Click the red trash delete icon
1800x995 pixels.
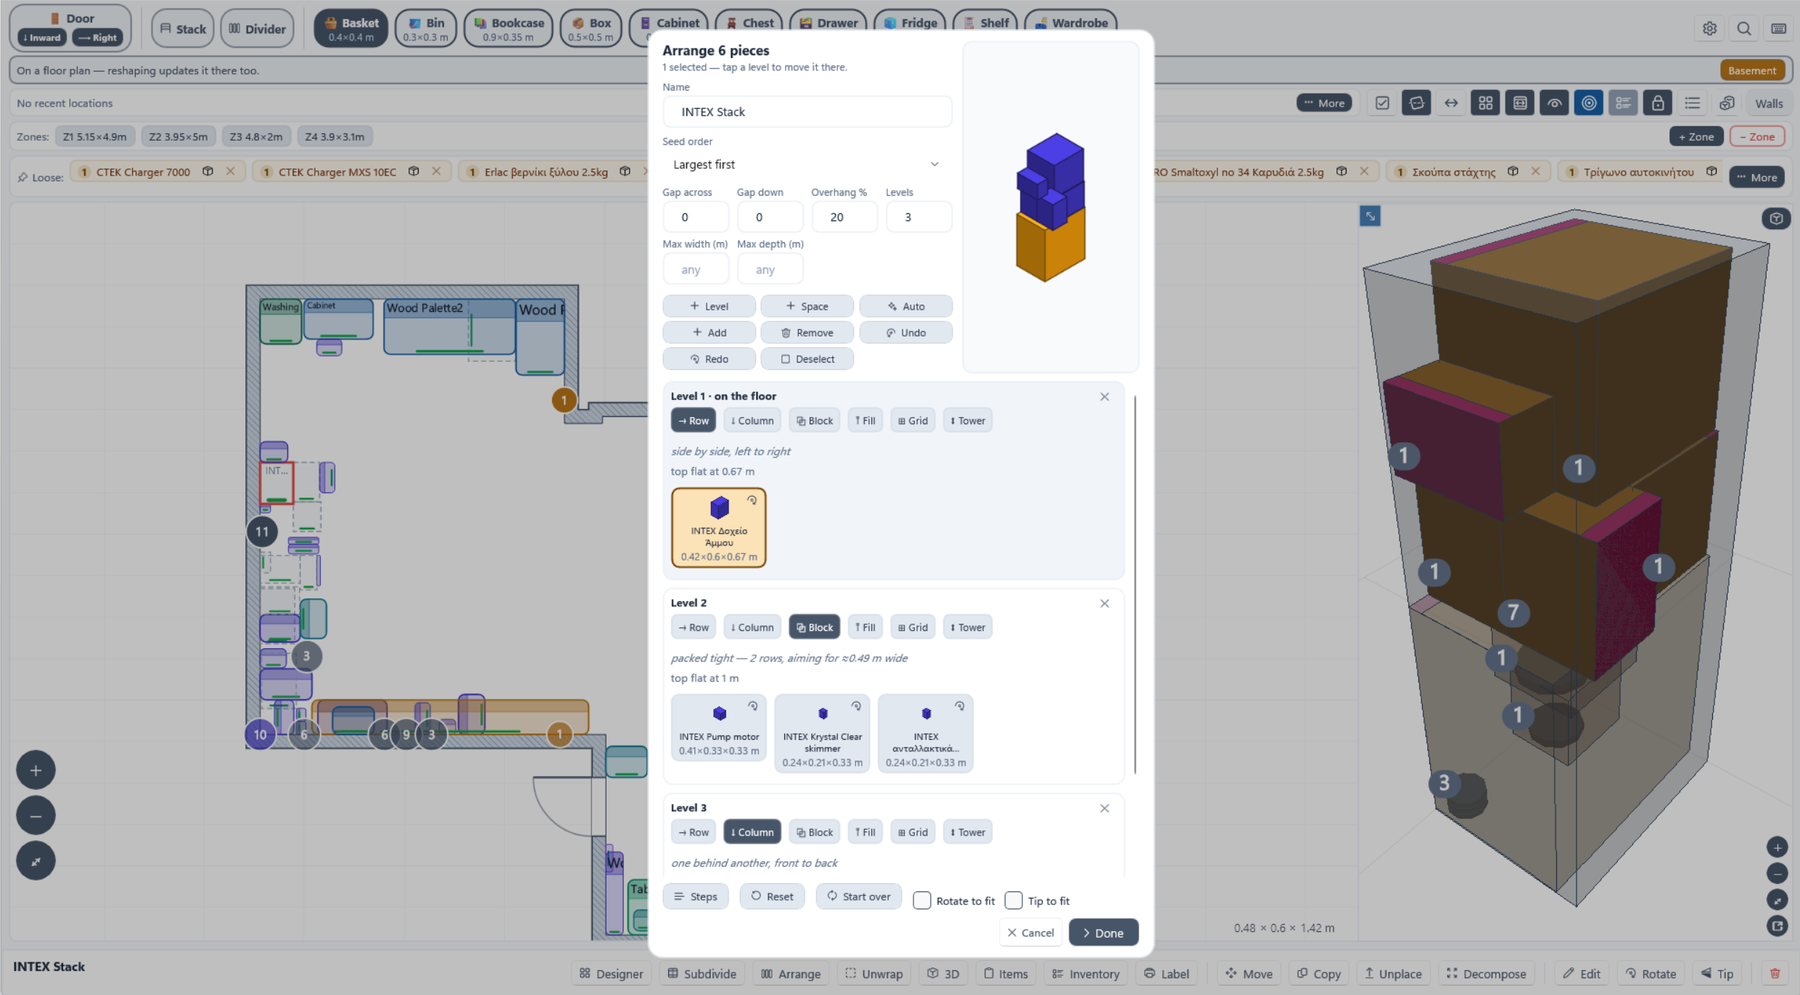pos(1775,973)
